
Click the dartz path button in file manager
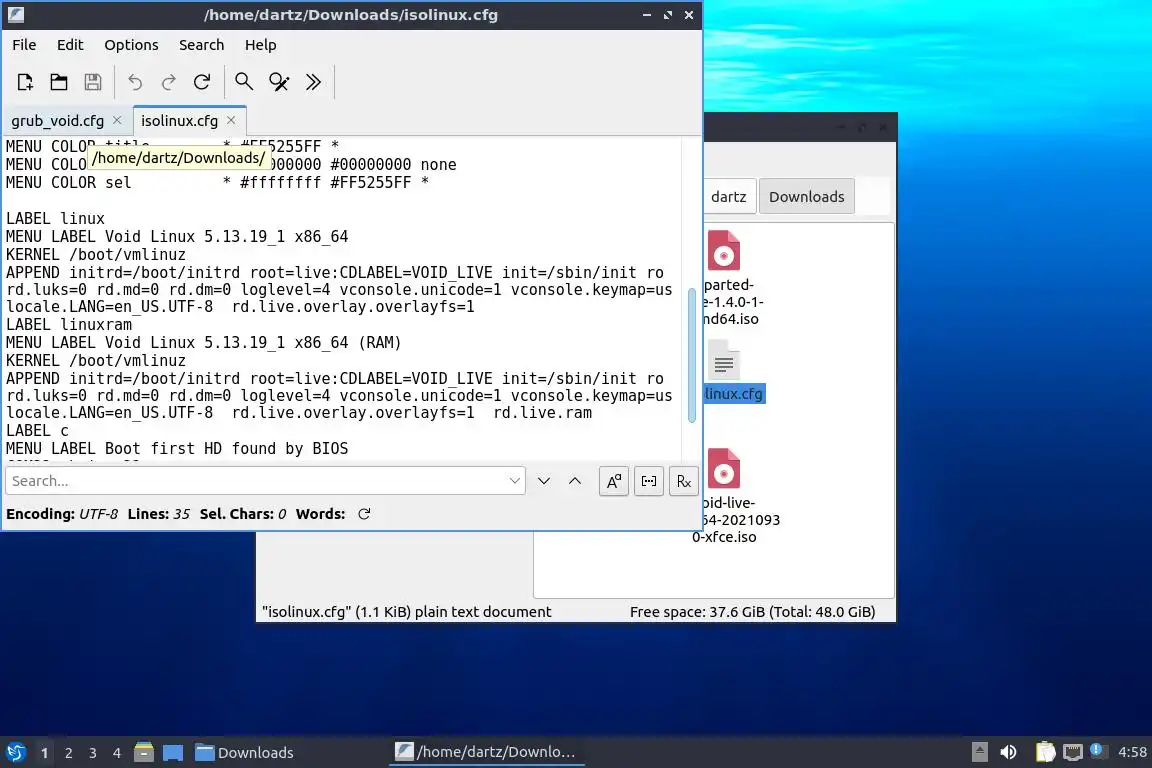pyautogui.click(x=730, y=196)
